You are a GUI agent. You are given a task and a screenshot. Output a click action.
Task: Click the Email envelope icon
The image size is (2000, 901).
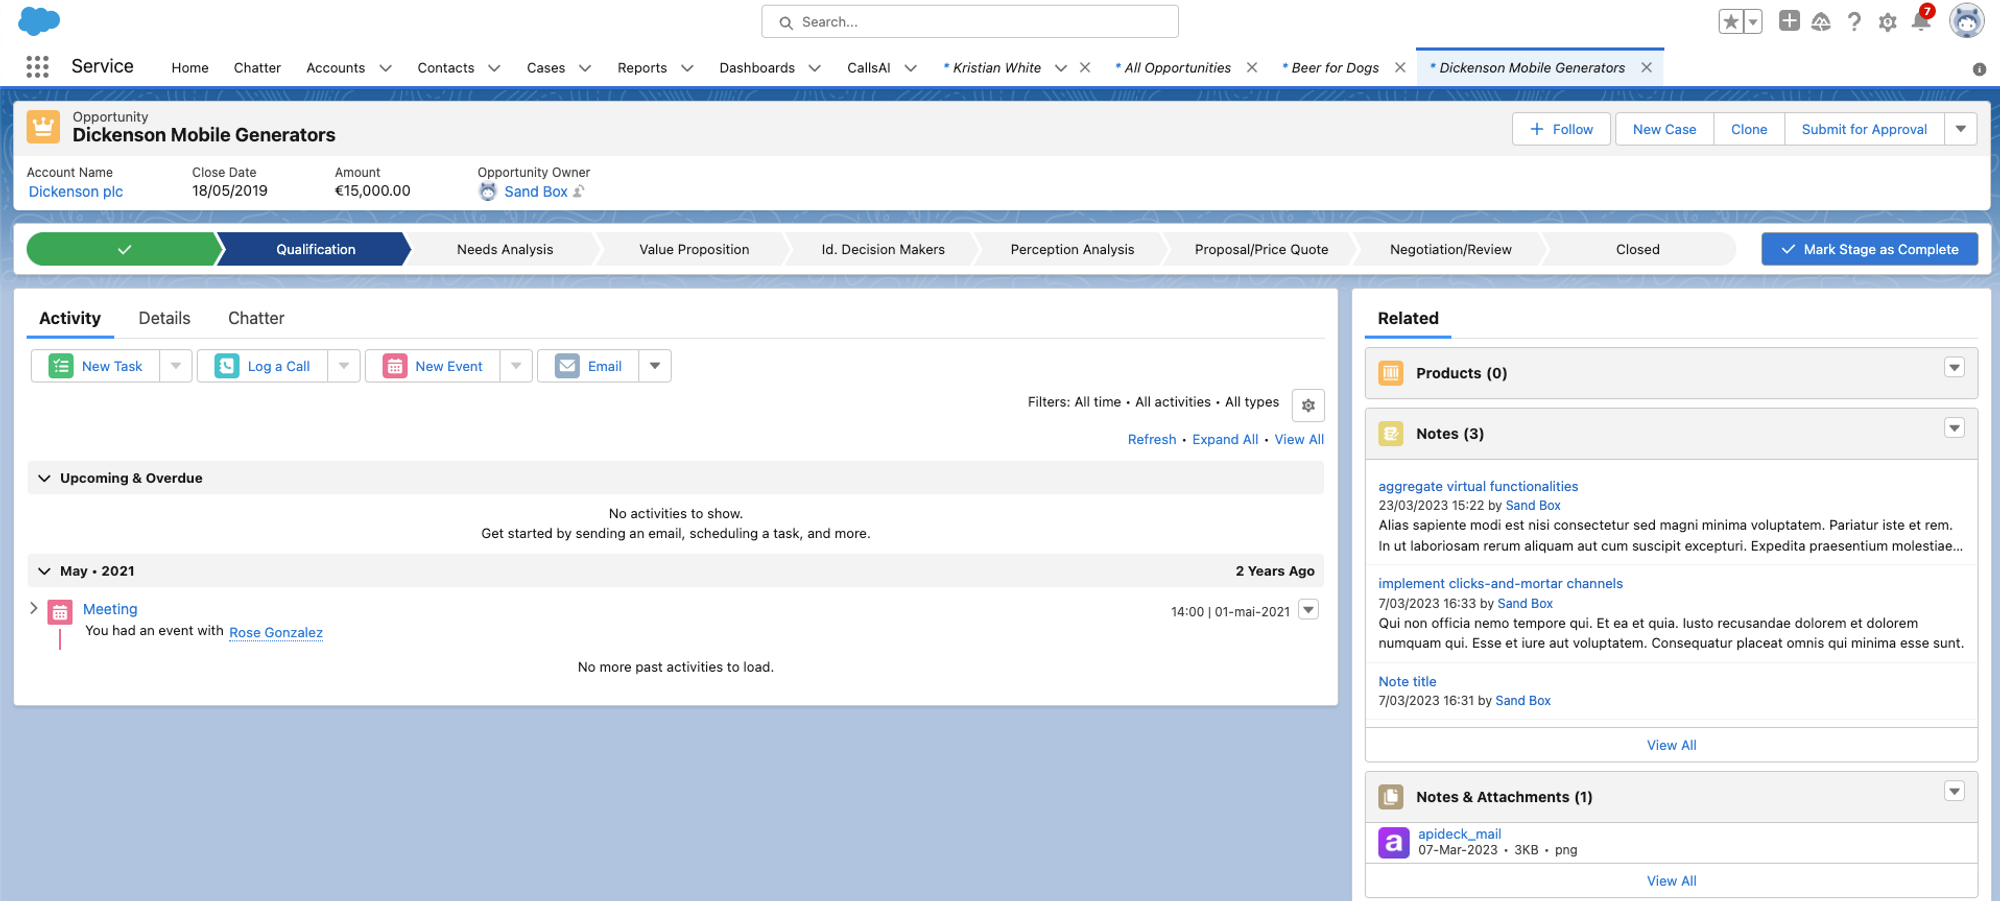tap(567, 366)
